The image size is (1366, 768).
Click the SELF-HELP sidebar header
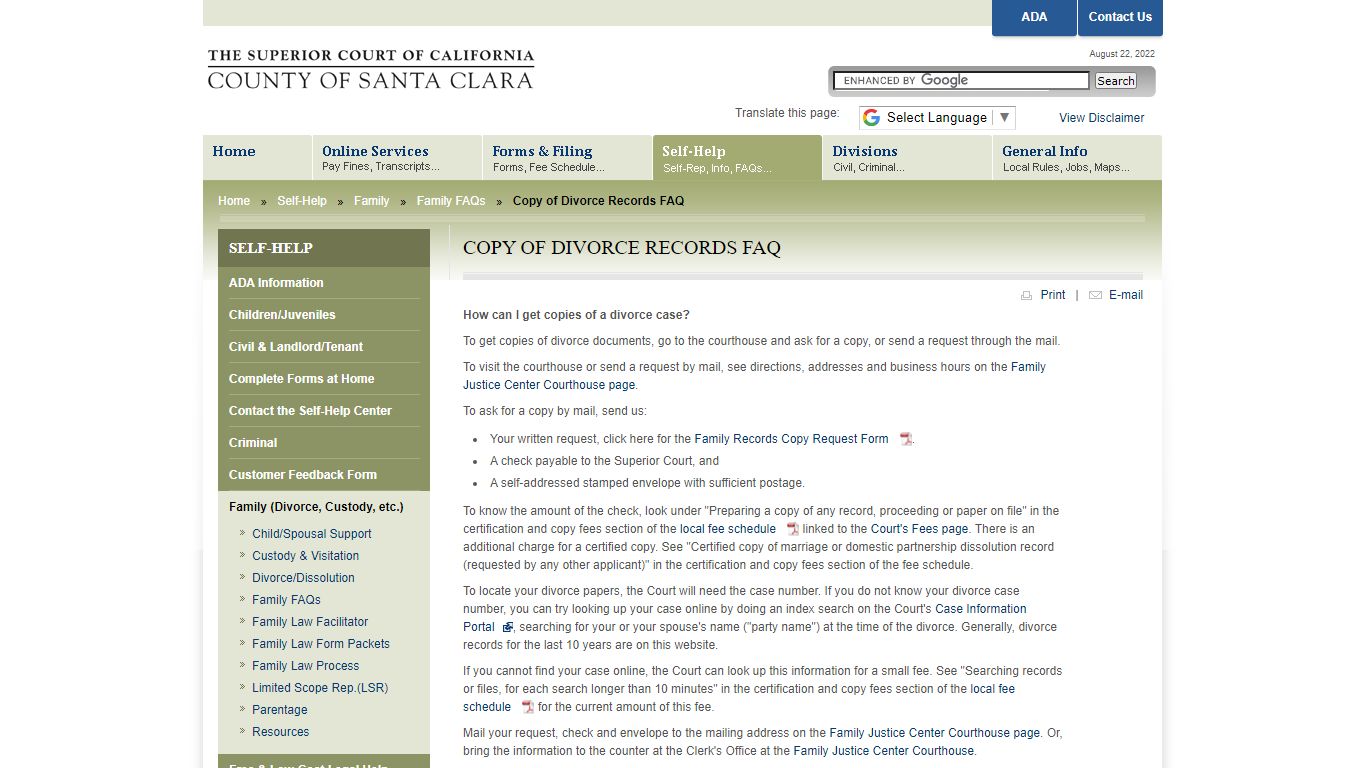[x=324, y=248]
